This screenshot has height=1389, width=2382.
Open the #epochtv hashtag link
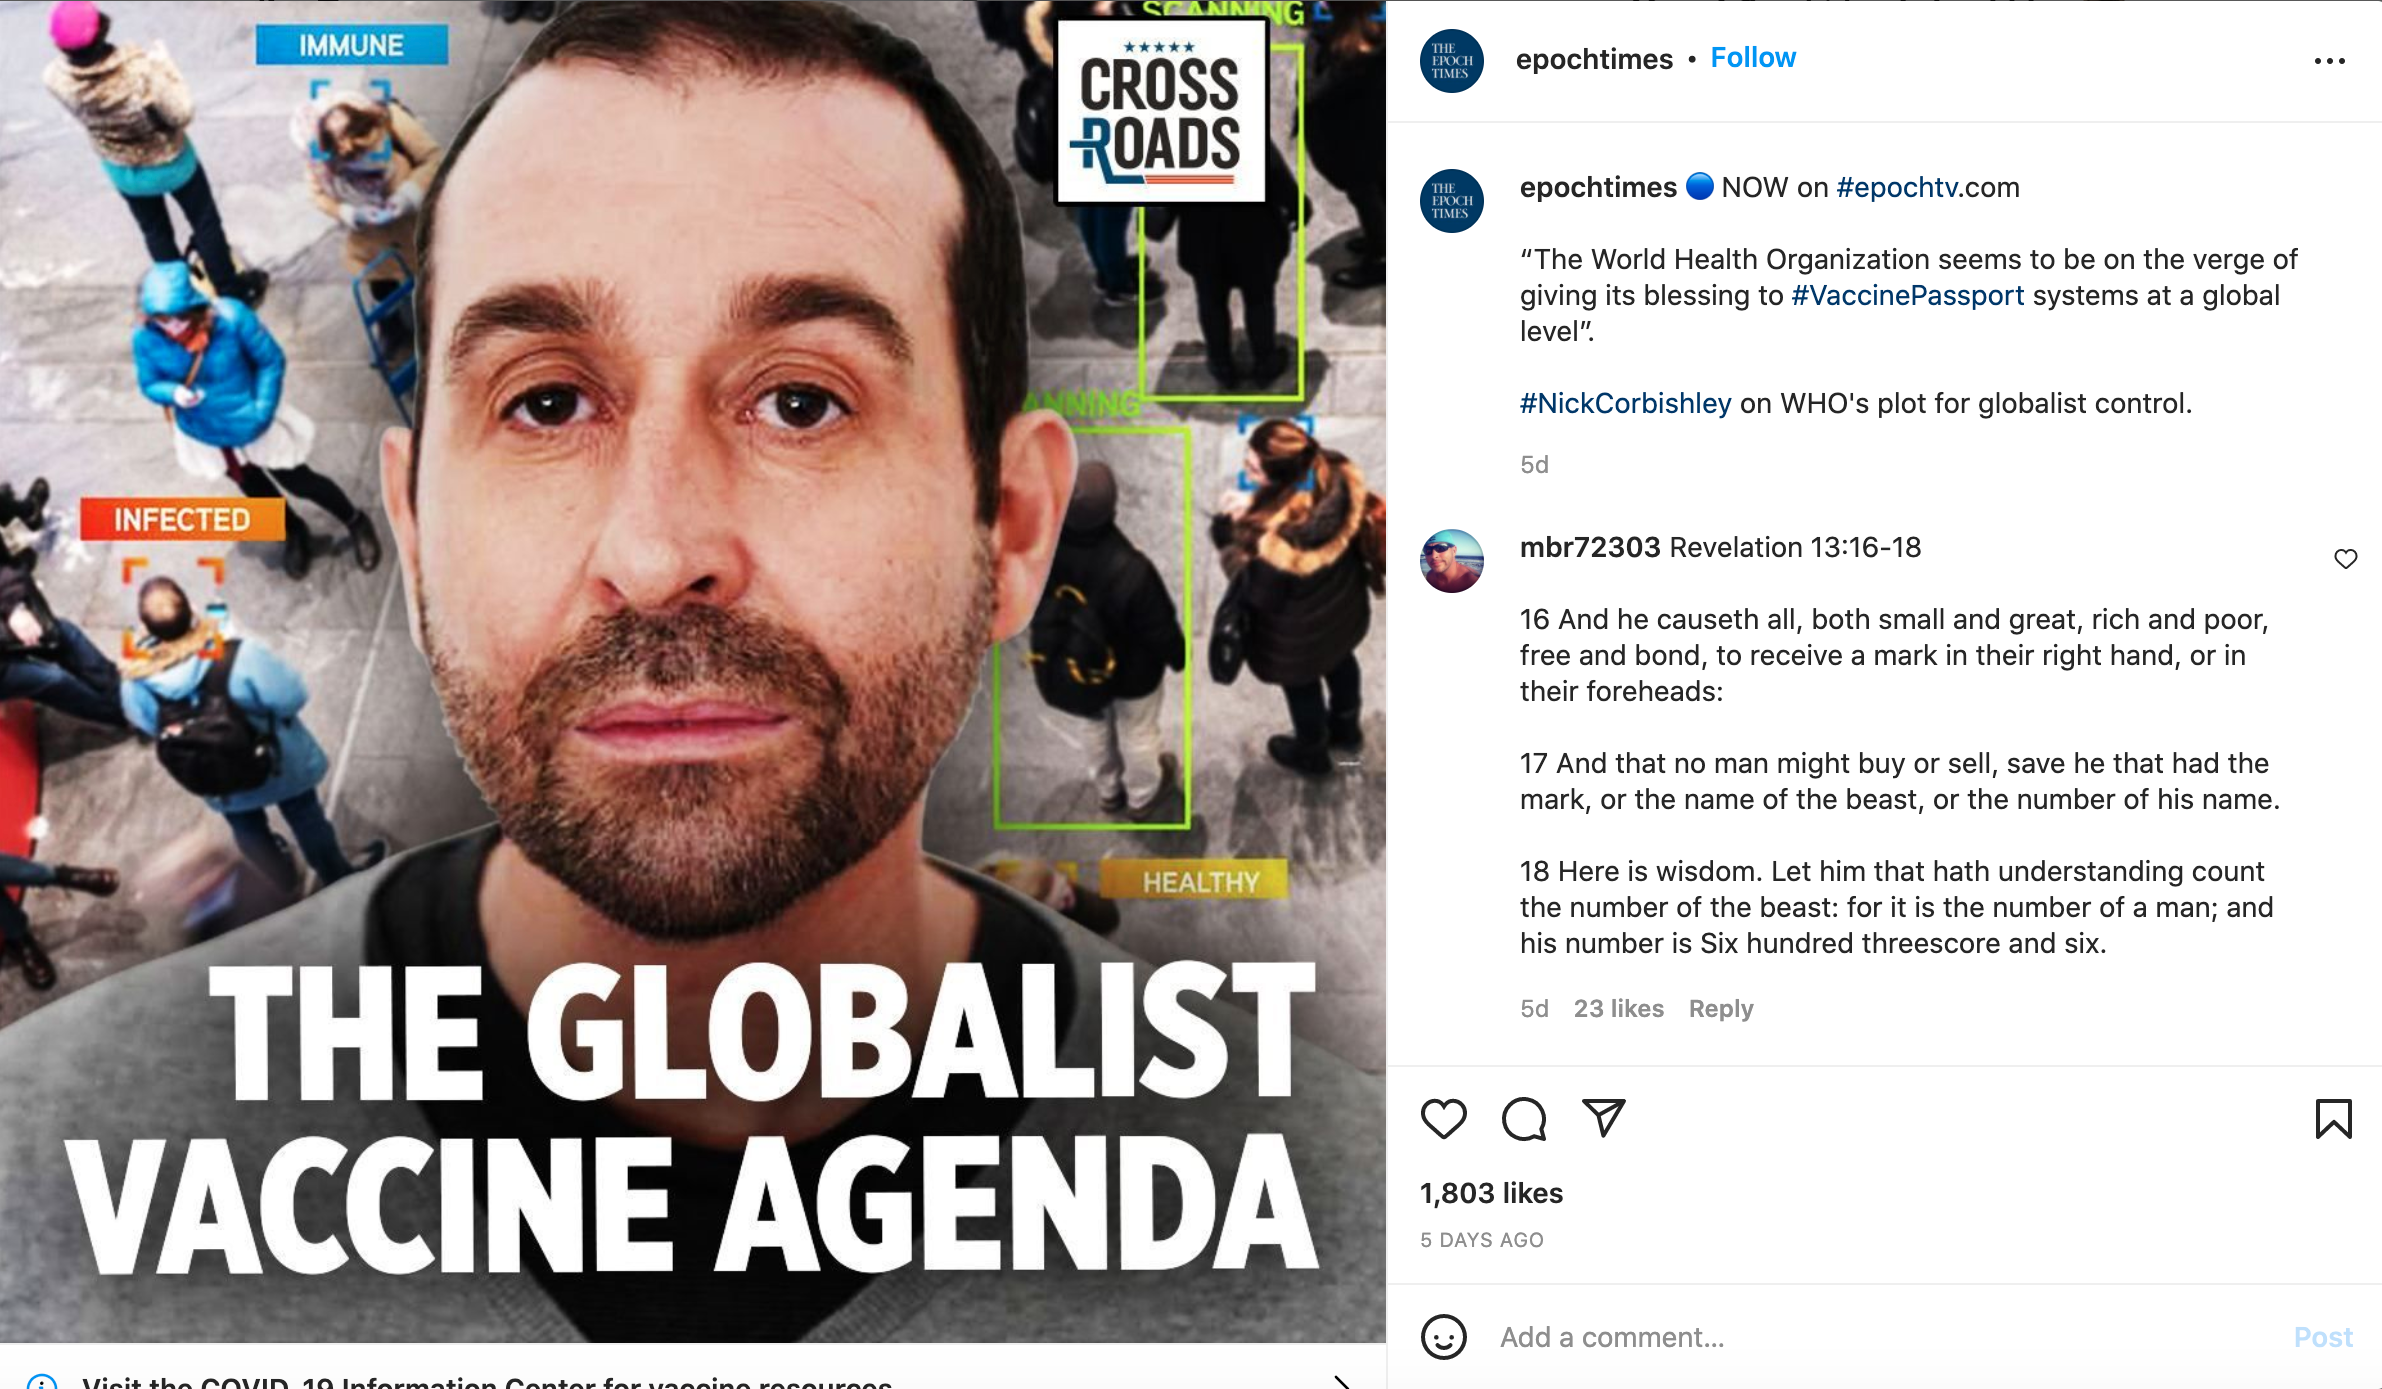click(x=1897, y=187)
